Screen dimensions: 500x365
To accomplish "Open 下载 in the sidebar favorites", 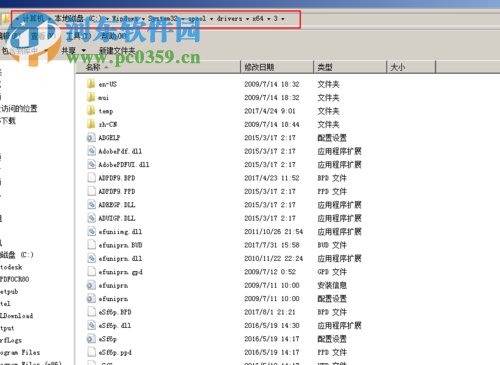I will click(x=8, y=121).
